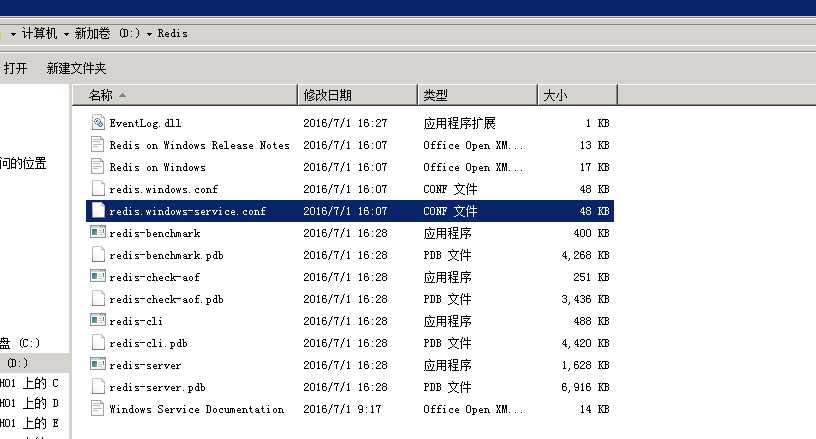The image size is (816, 439).
Task: Click the redis.windows.conf file icon
Action: pos(97,188)
